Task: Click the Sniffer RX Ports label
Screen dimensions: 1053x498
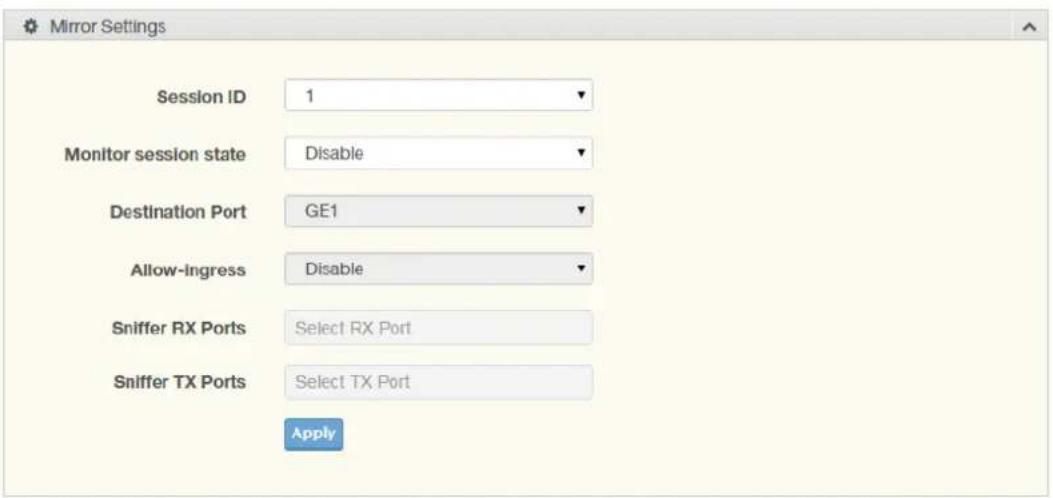Action: tap(179, 328)
